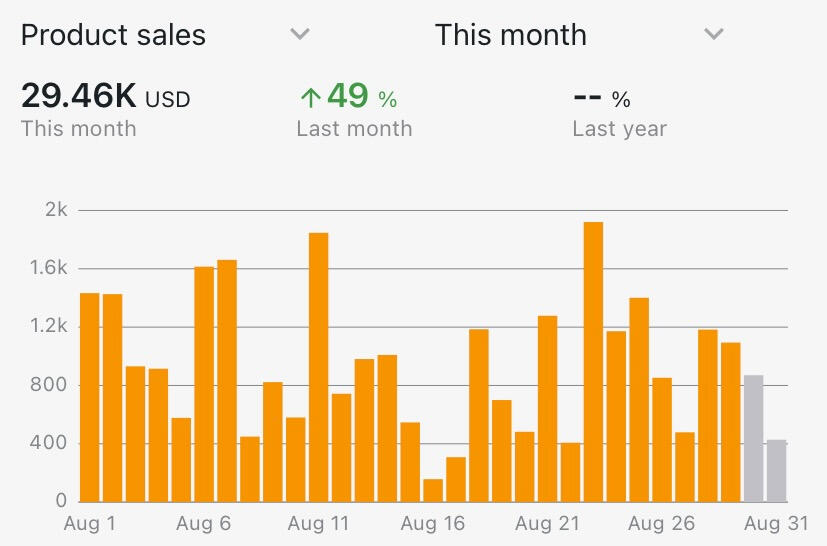Viewport: 827px width, 546px height.
Task: Select the shortest orange bar in chart
Action: click(x=433, y=490)
